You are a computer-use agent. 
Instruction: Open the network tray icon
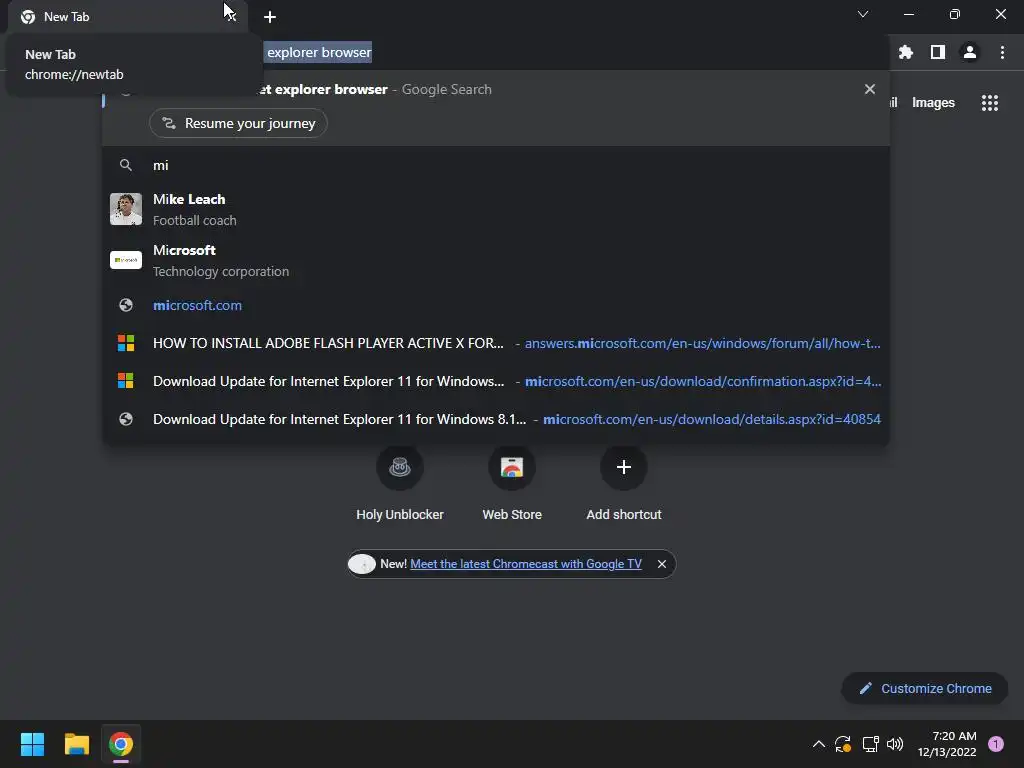[870, 744]
